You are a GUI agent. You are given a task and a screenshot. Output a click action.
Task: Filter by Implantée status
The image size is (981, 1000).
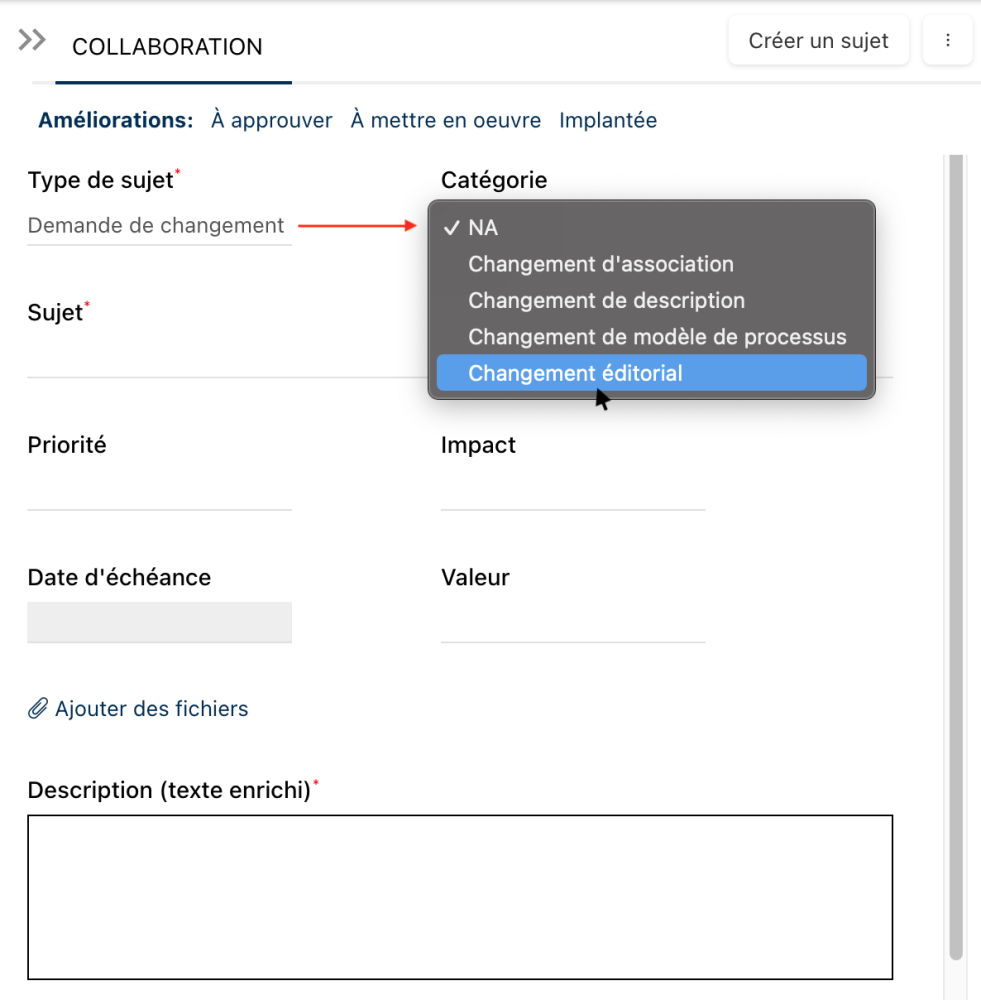pyautogui.click(x=608, y=121)
